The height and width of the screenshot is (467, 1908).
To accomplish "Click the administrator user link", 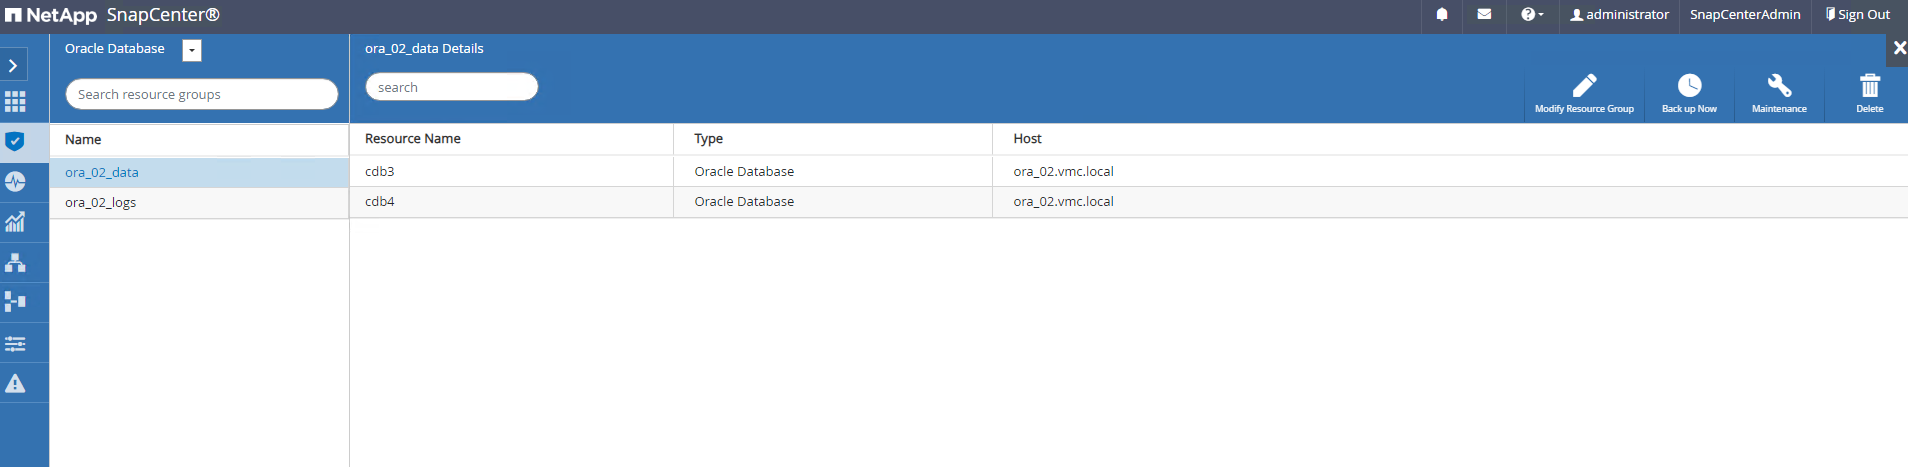I will pyautogui.click(x=1619, y=15).
